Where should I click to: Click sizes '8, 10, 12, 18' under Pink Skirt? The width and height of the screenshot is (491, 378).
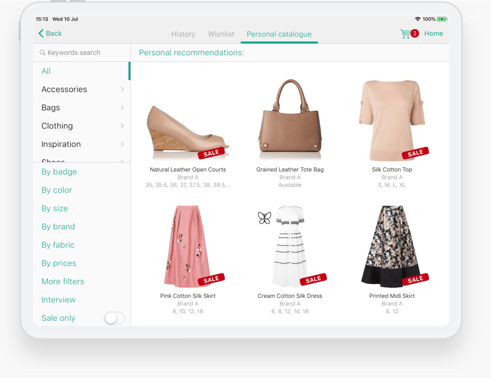point(188,312)
